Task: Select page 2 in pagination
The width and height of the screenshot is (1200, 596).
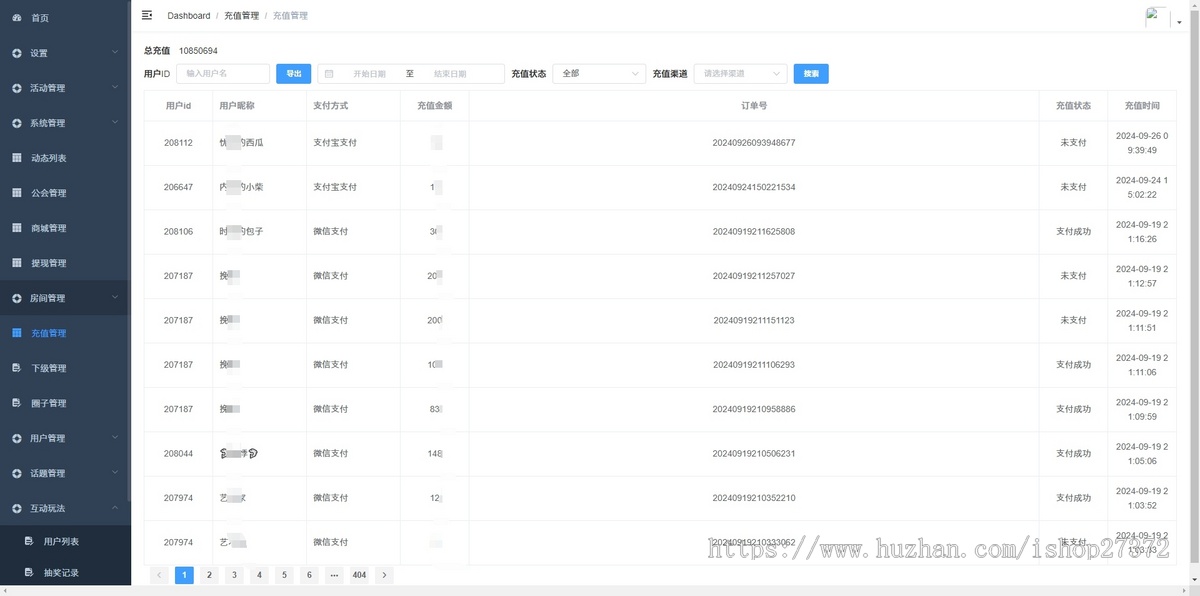Action: pos(209,575)
